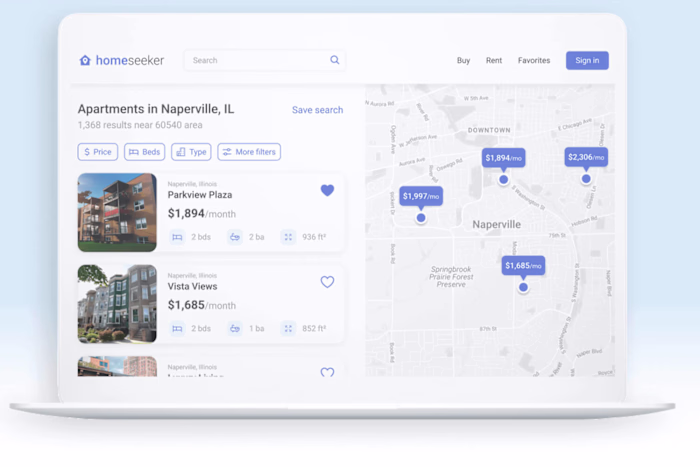Click the $1,997/mo map price label

(421, 196)
